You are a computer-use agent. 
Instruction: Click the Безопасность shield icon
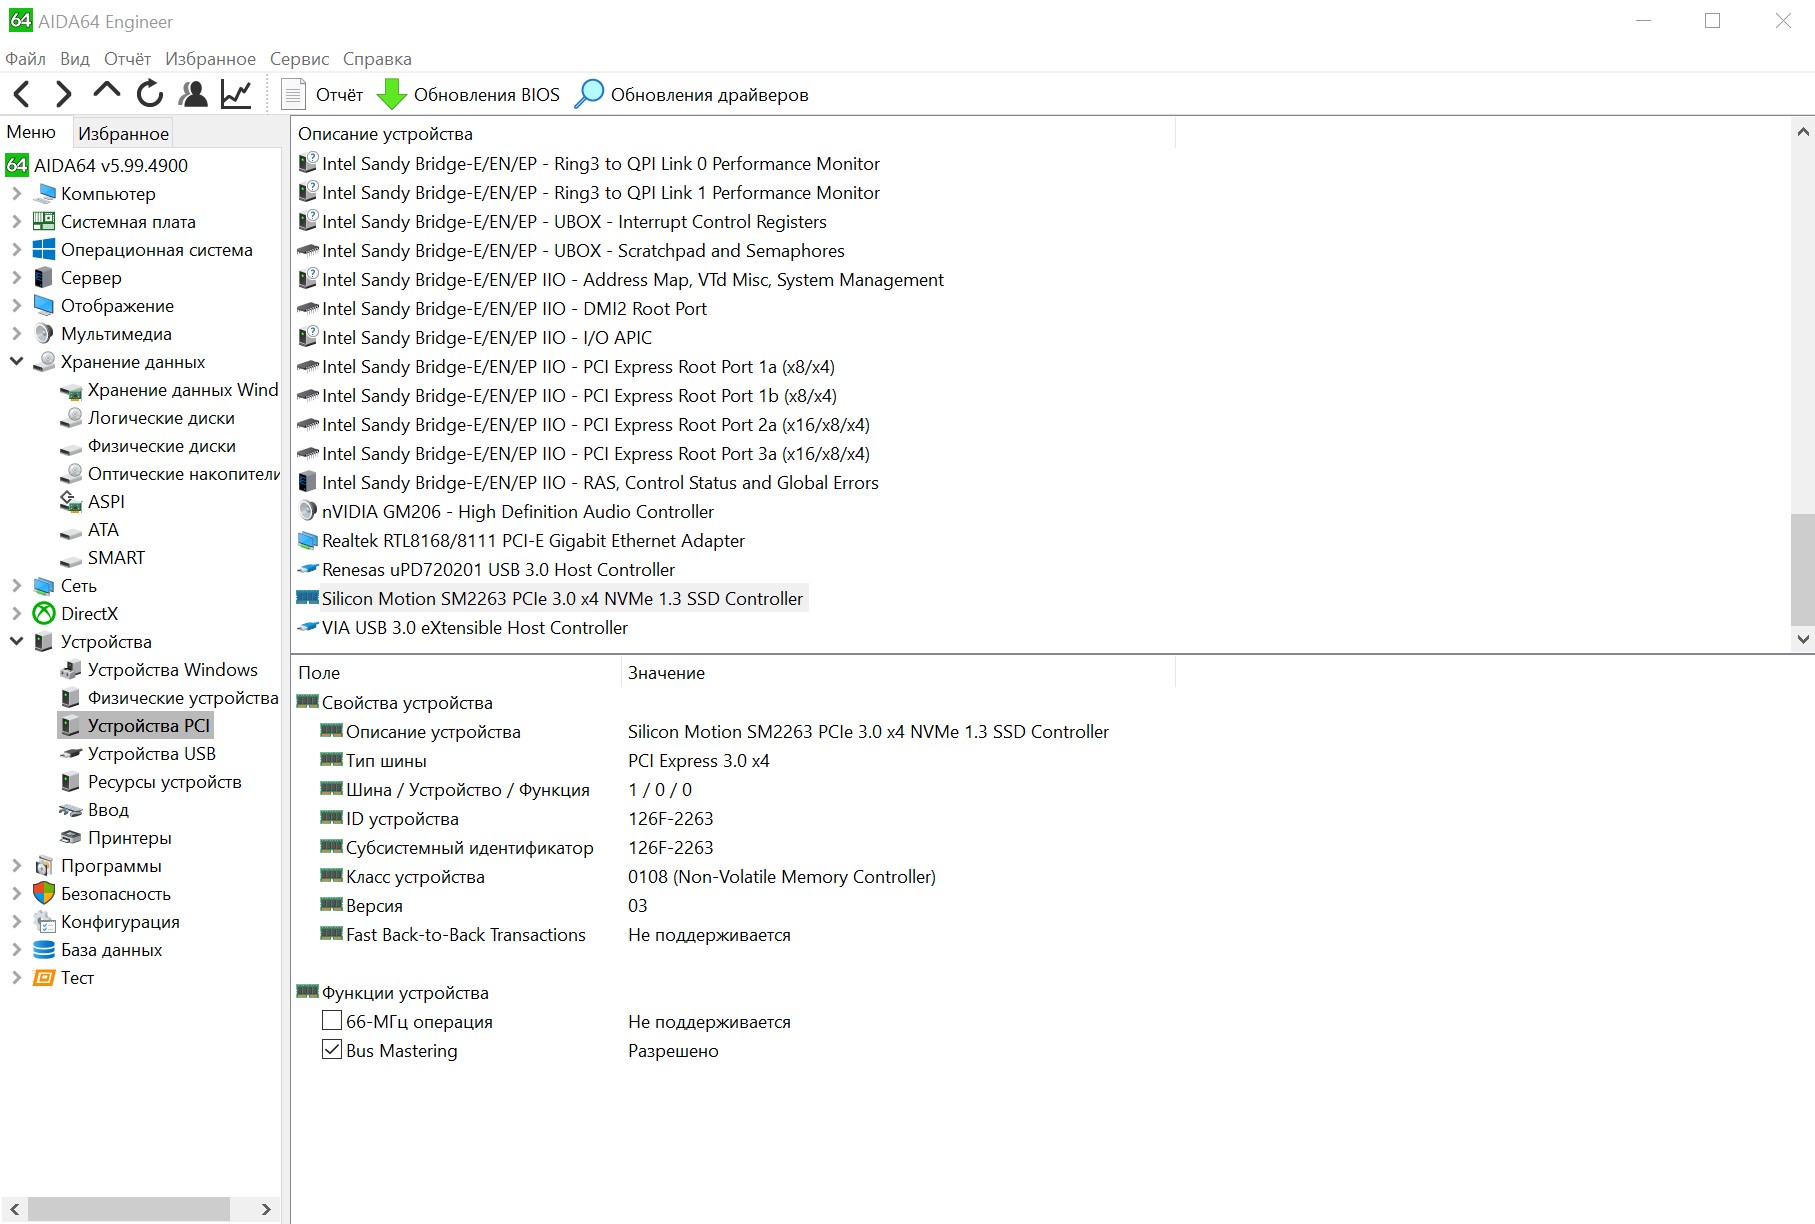point(44,893)
